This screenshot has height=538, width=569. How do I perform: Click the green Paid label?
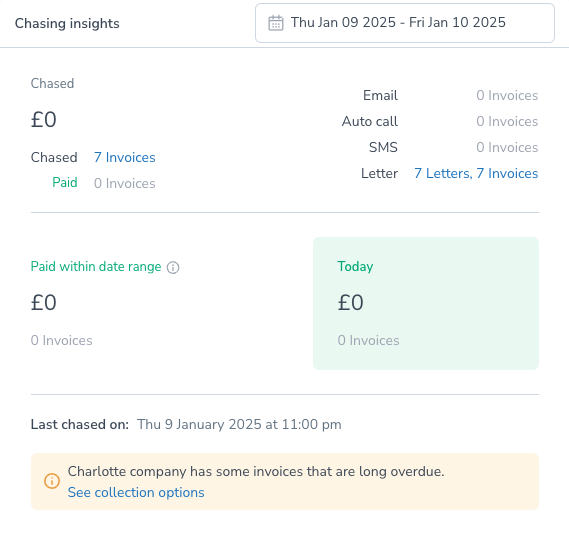(65, 182)
